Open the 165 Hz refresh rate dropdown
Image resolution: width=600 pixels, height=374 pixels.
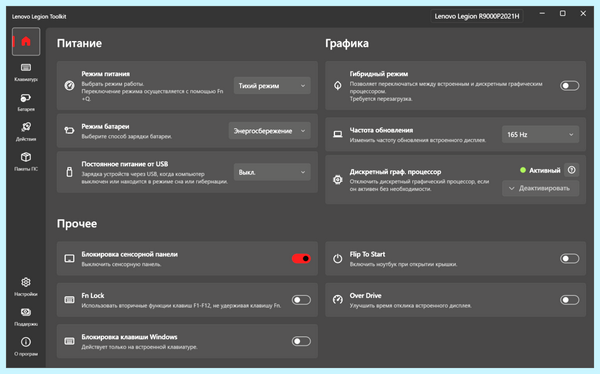click(540, 135)
